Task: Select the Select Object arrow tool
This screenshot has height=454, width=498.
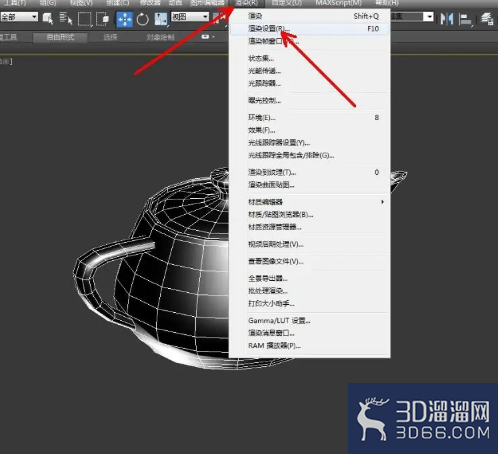Action: (48, 18)
